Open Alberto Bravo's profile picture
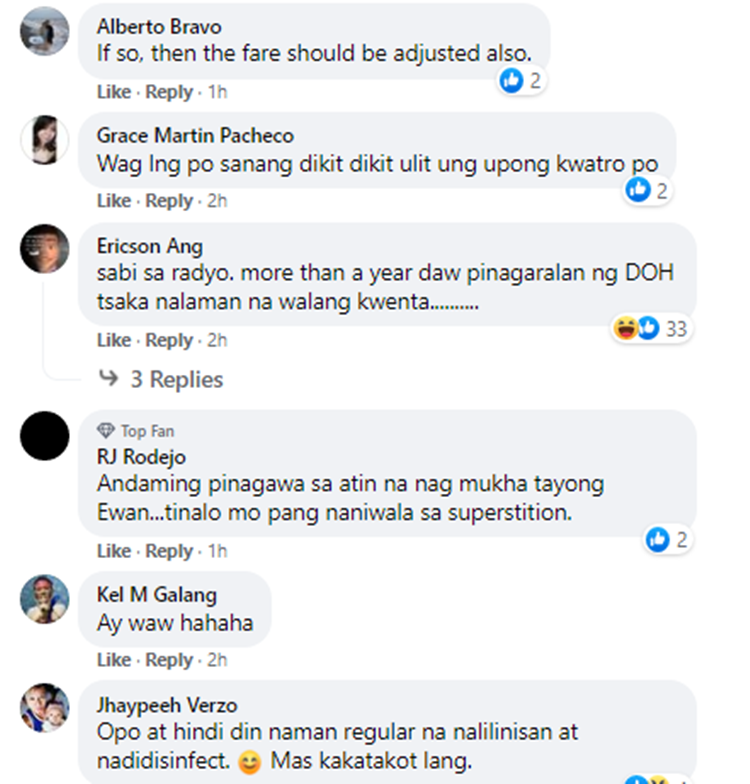This screenshot has width=750, height=784. click(44, 31)
